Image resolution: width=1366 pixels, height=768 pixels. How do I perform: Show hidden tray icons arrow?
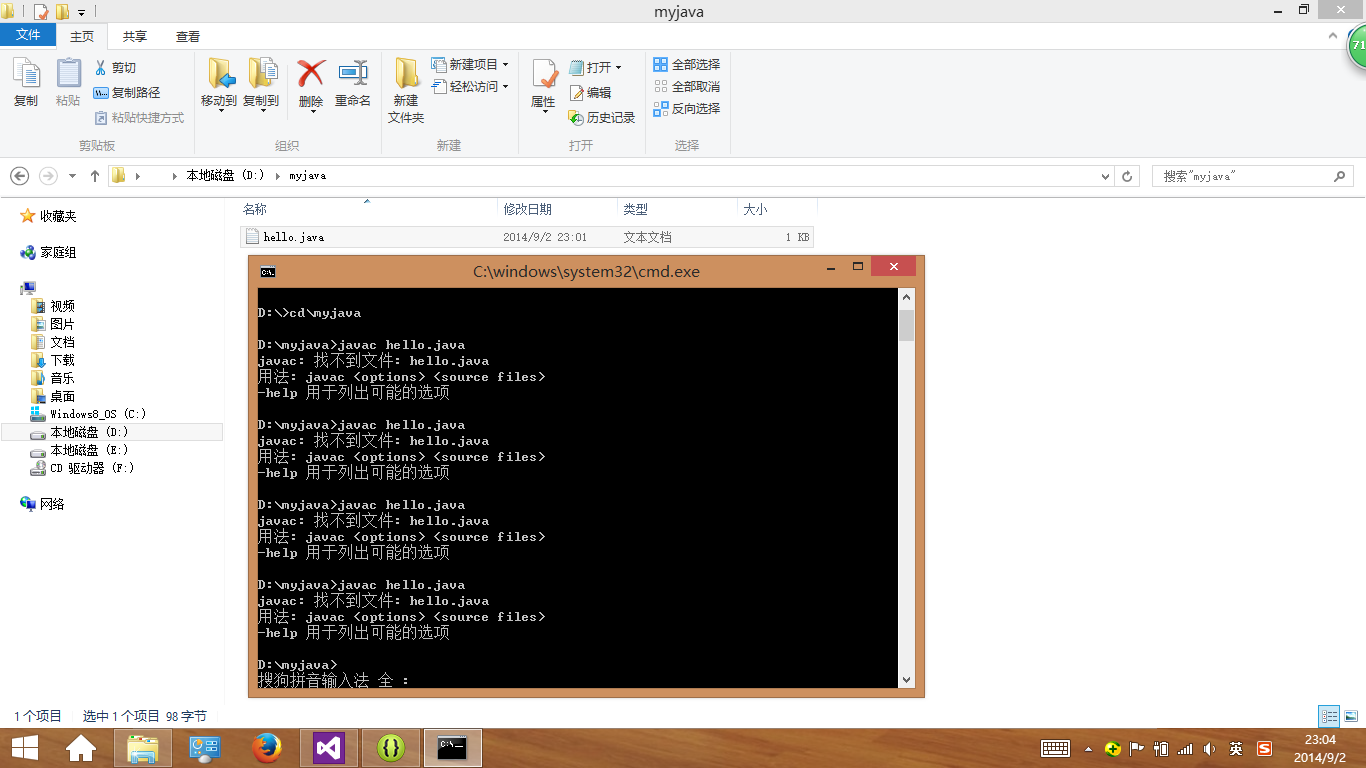pyautogui.click(x=1089, y=748)
